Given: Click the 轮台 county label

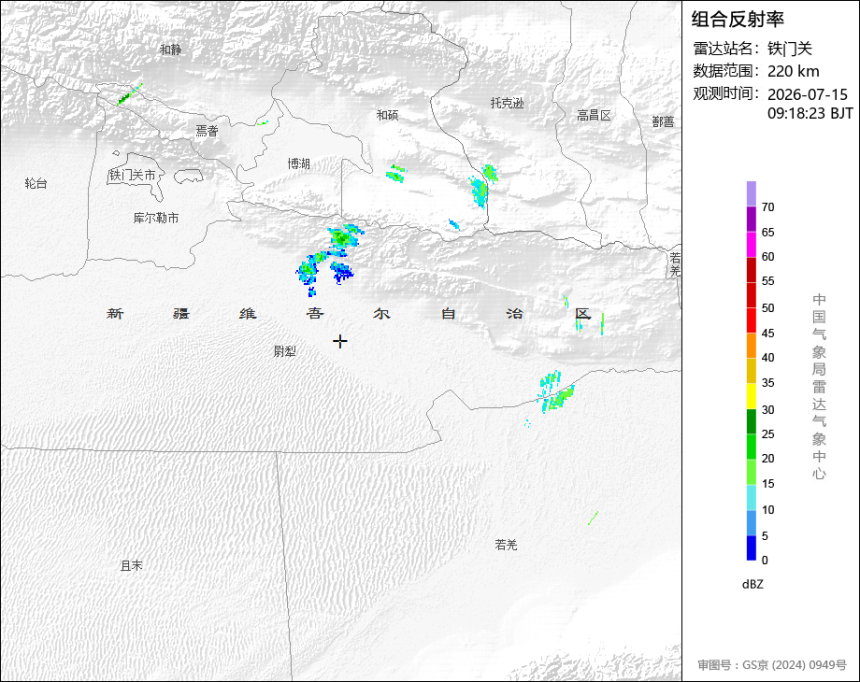Looking at the screenshot, I should [36, 183].
